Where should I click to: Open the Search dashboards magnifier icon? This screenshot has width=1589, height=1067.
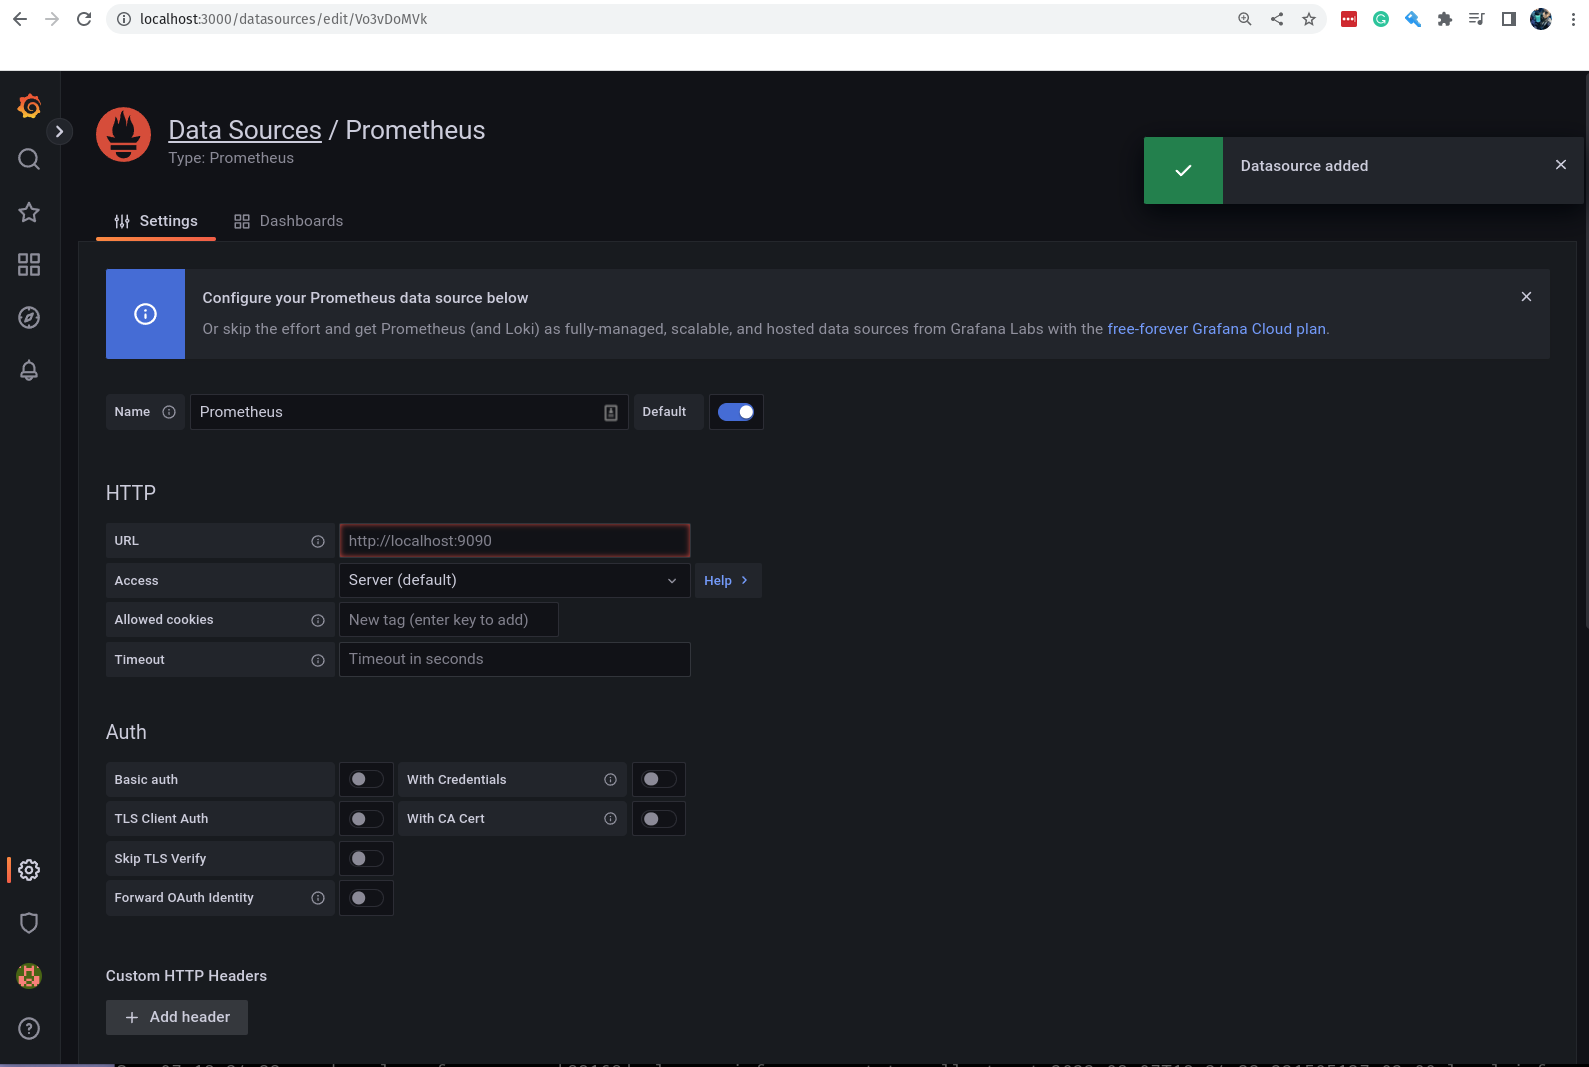(29, 159)
